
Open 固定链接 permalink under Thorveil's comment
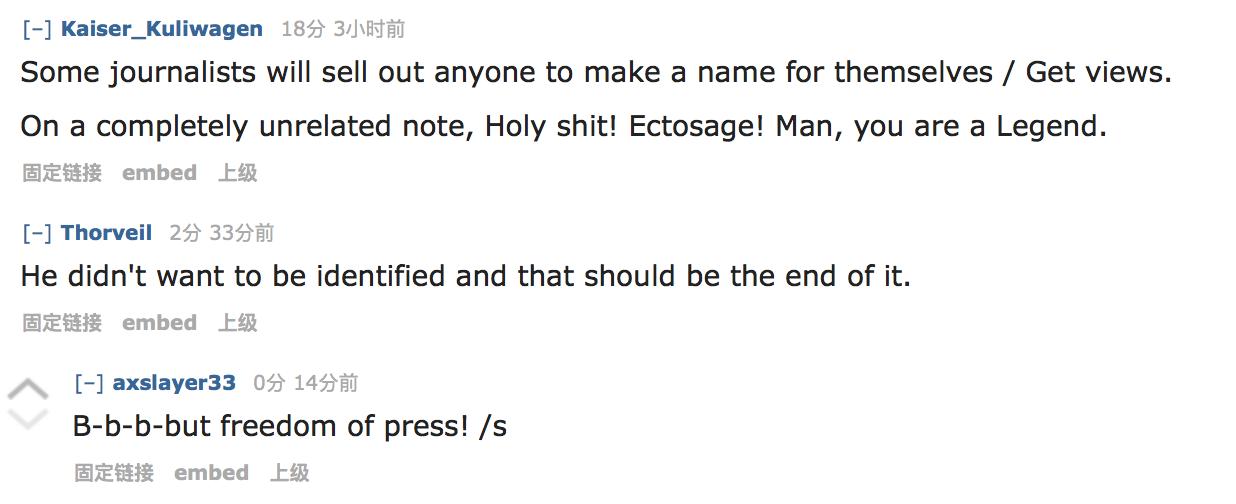(x=62, y=323)
